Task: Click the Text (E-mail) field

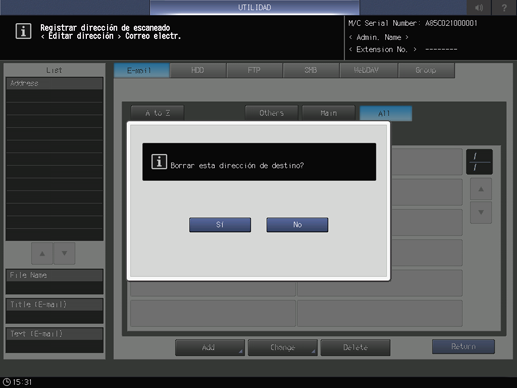Action: (54, 340)
